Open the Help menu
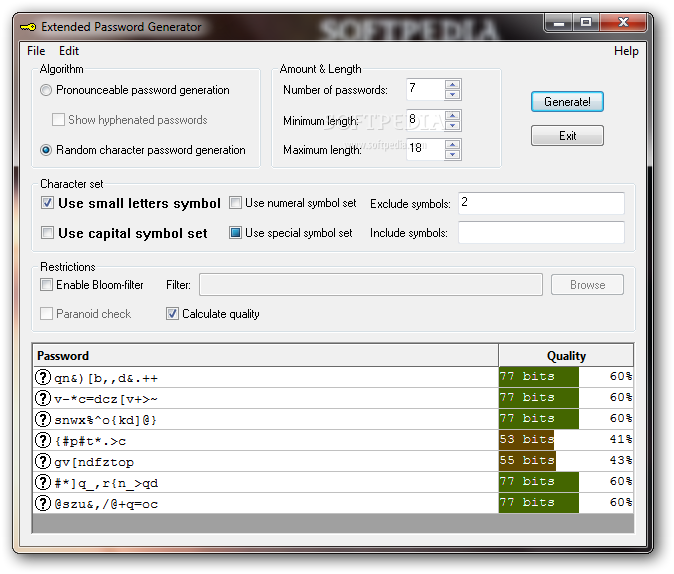 point(626,51)
